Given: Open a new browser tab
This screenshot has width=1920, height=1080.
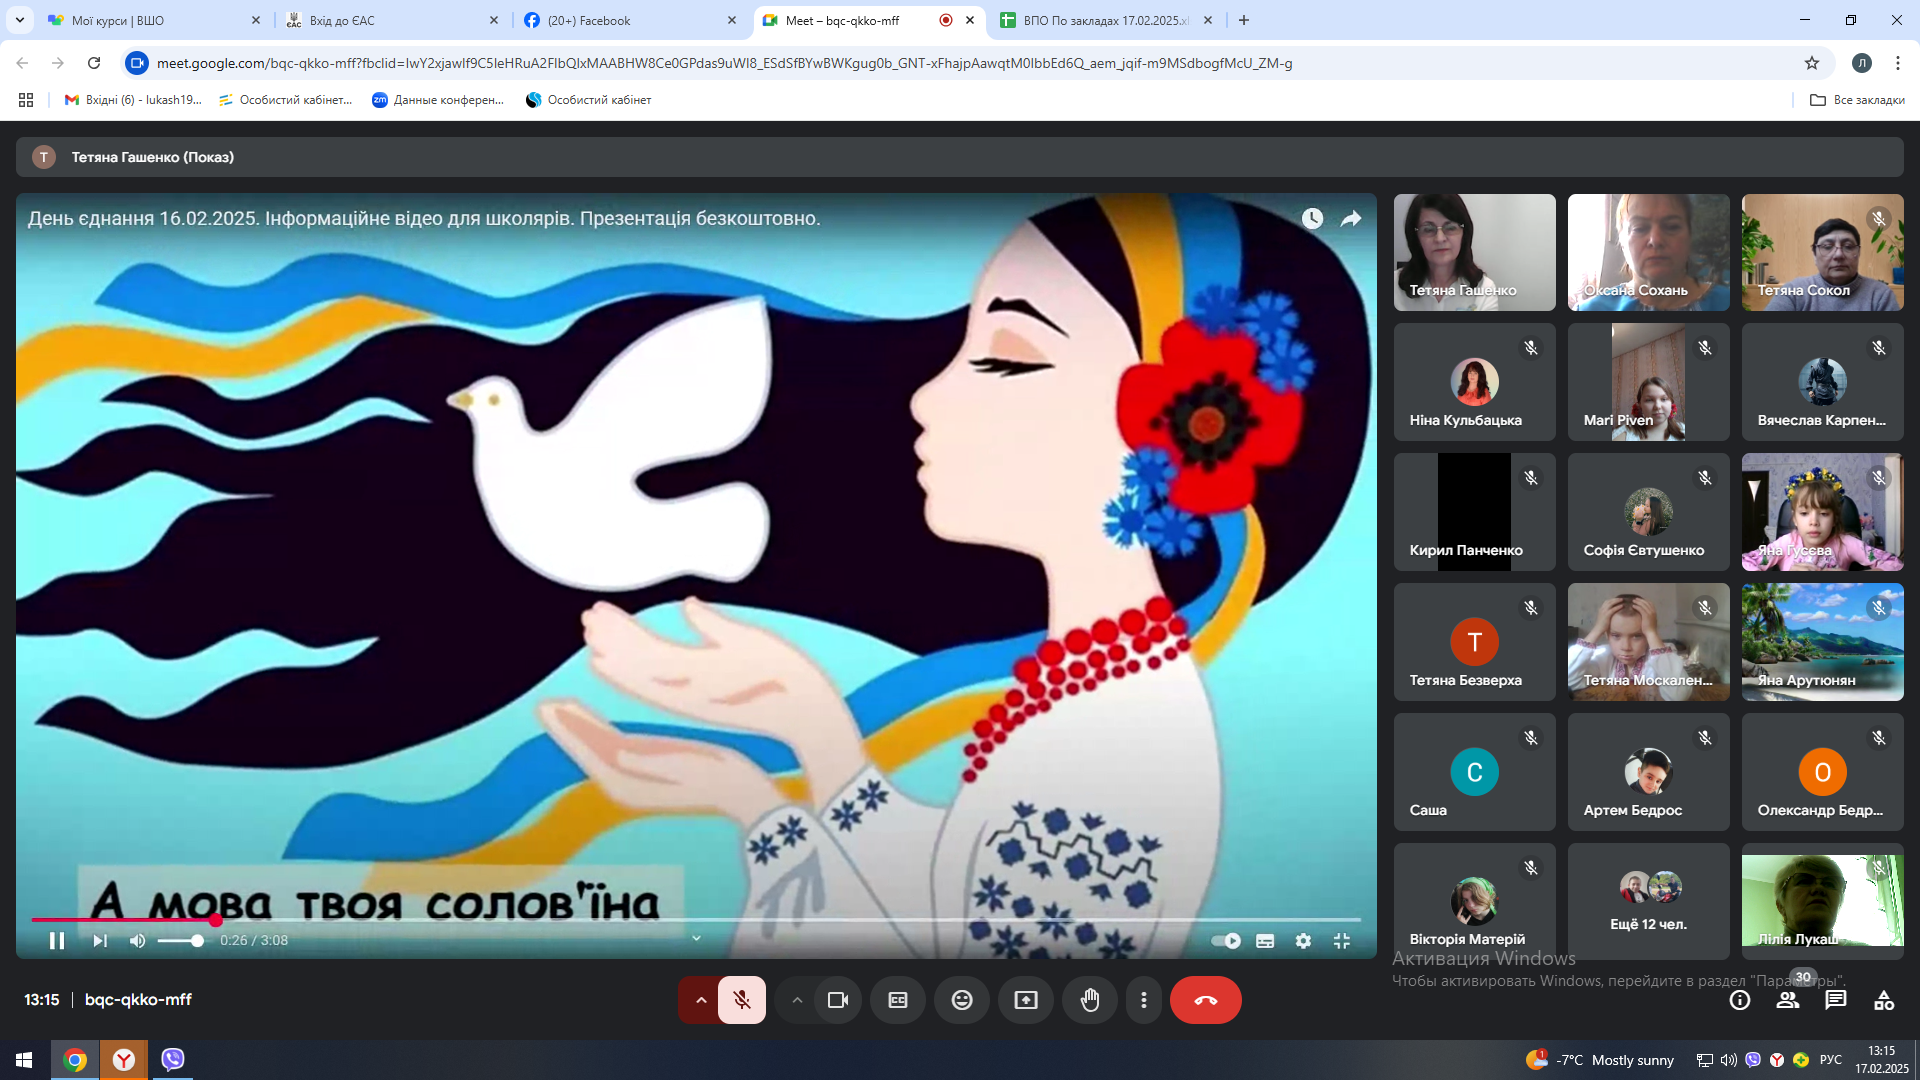Looking at the screenshot, I should (1244, 20).
